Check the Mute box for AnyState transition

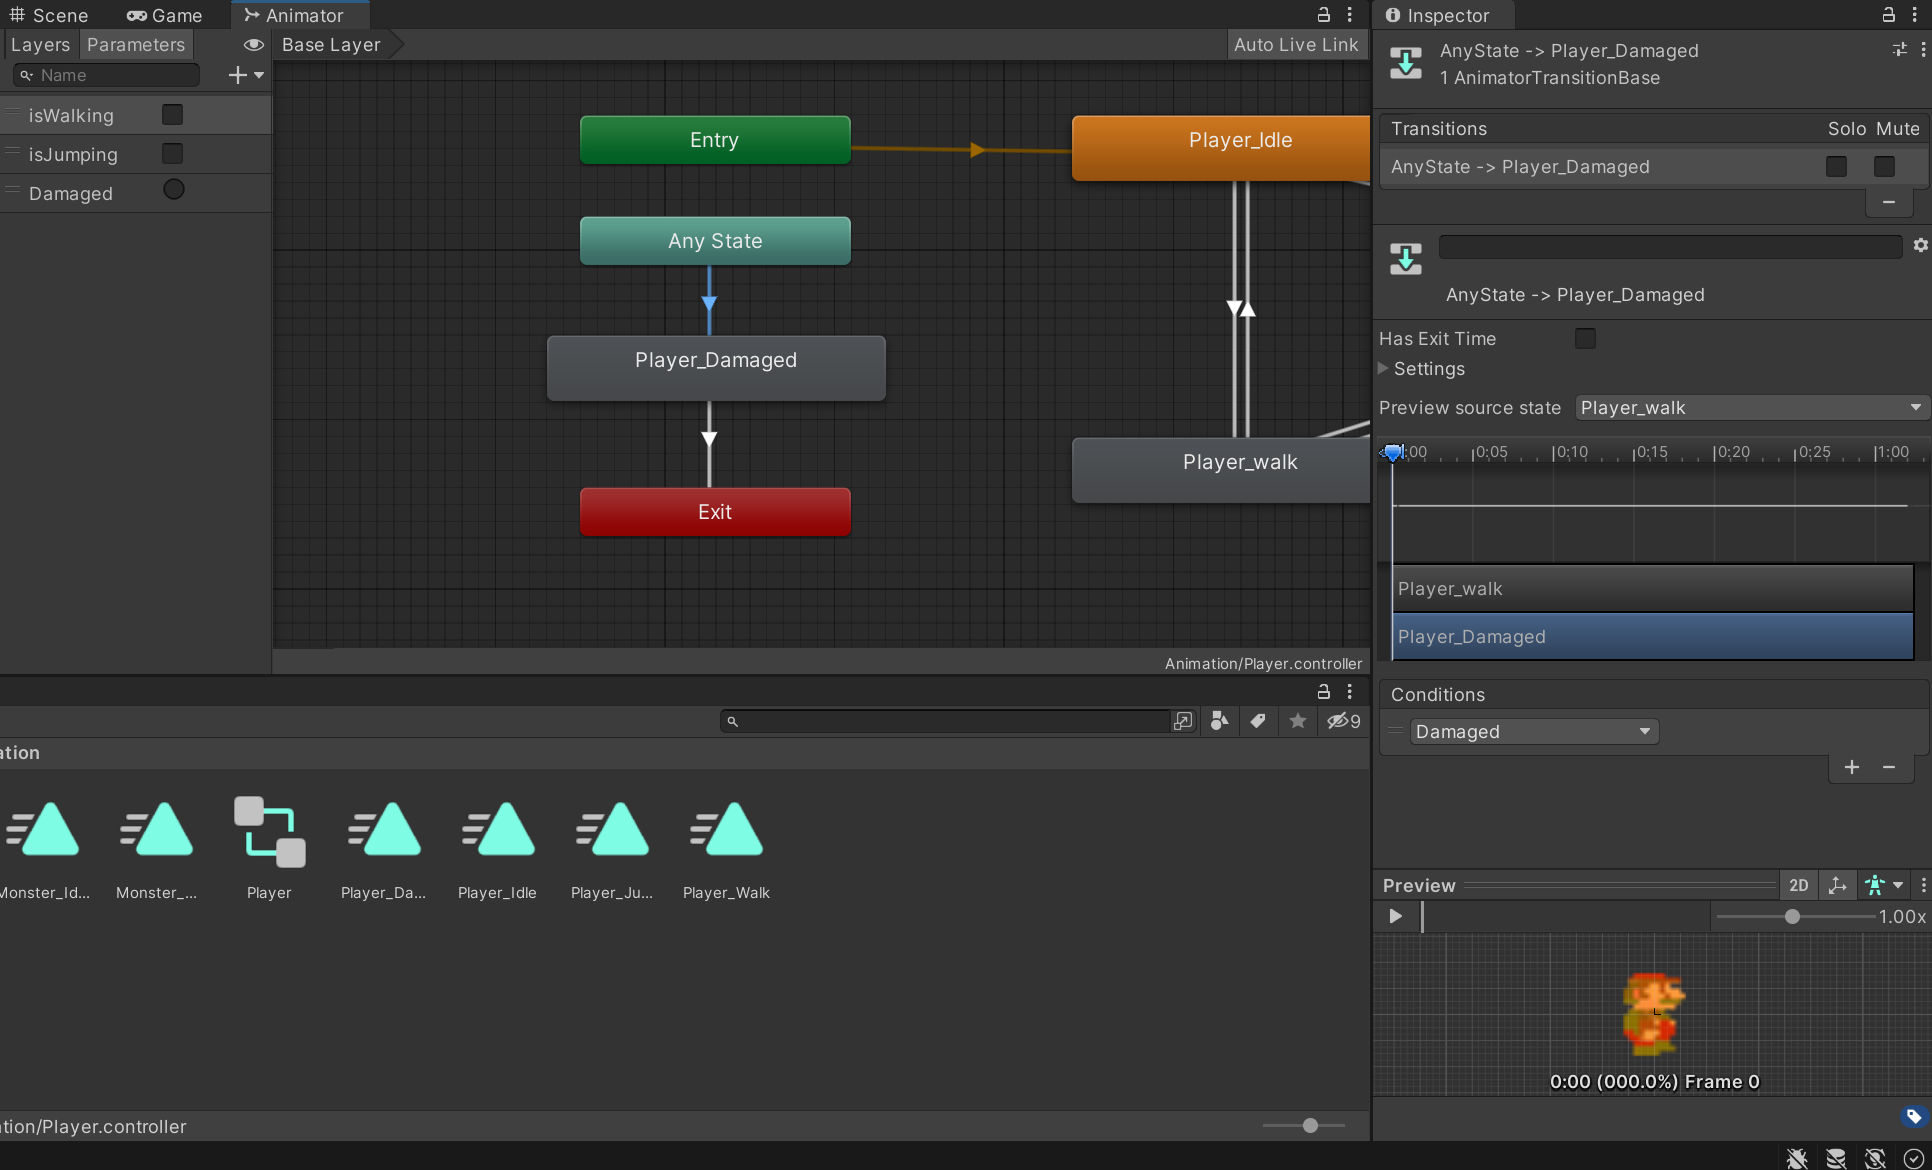coord(1884,166)
